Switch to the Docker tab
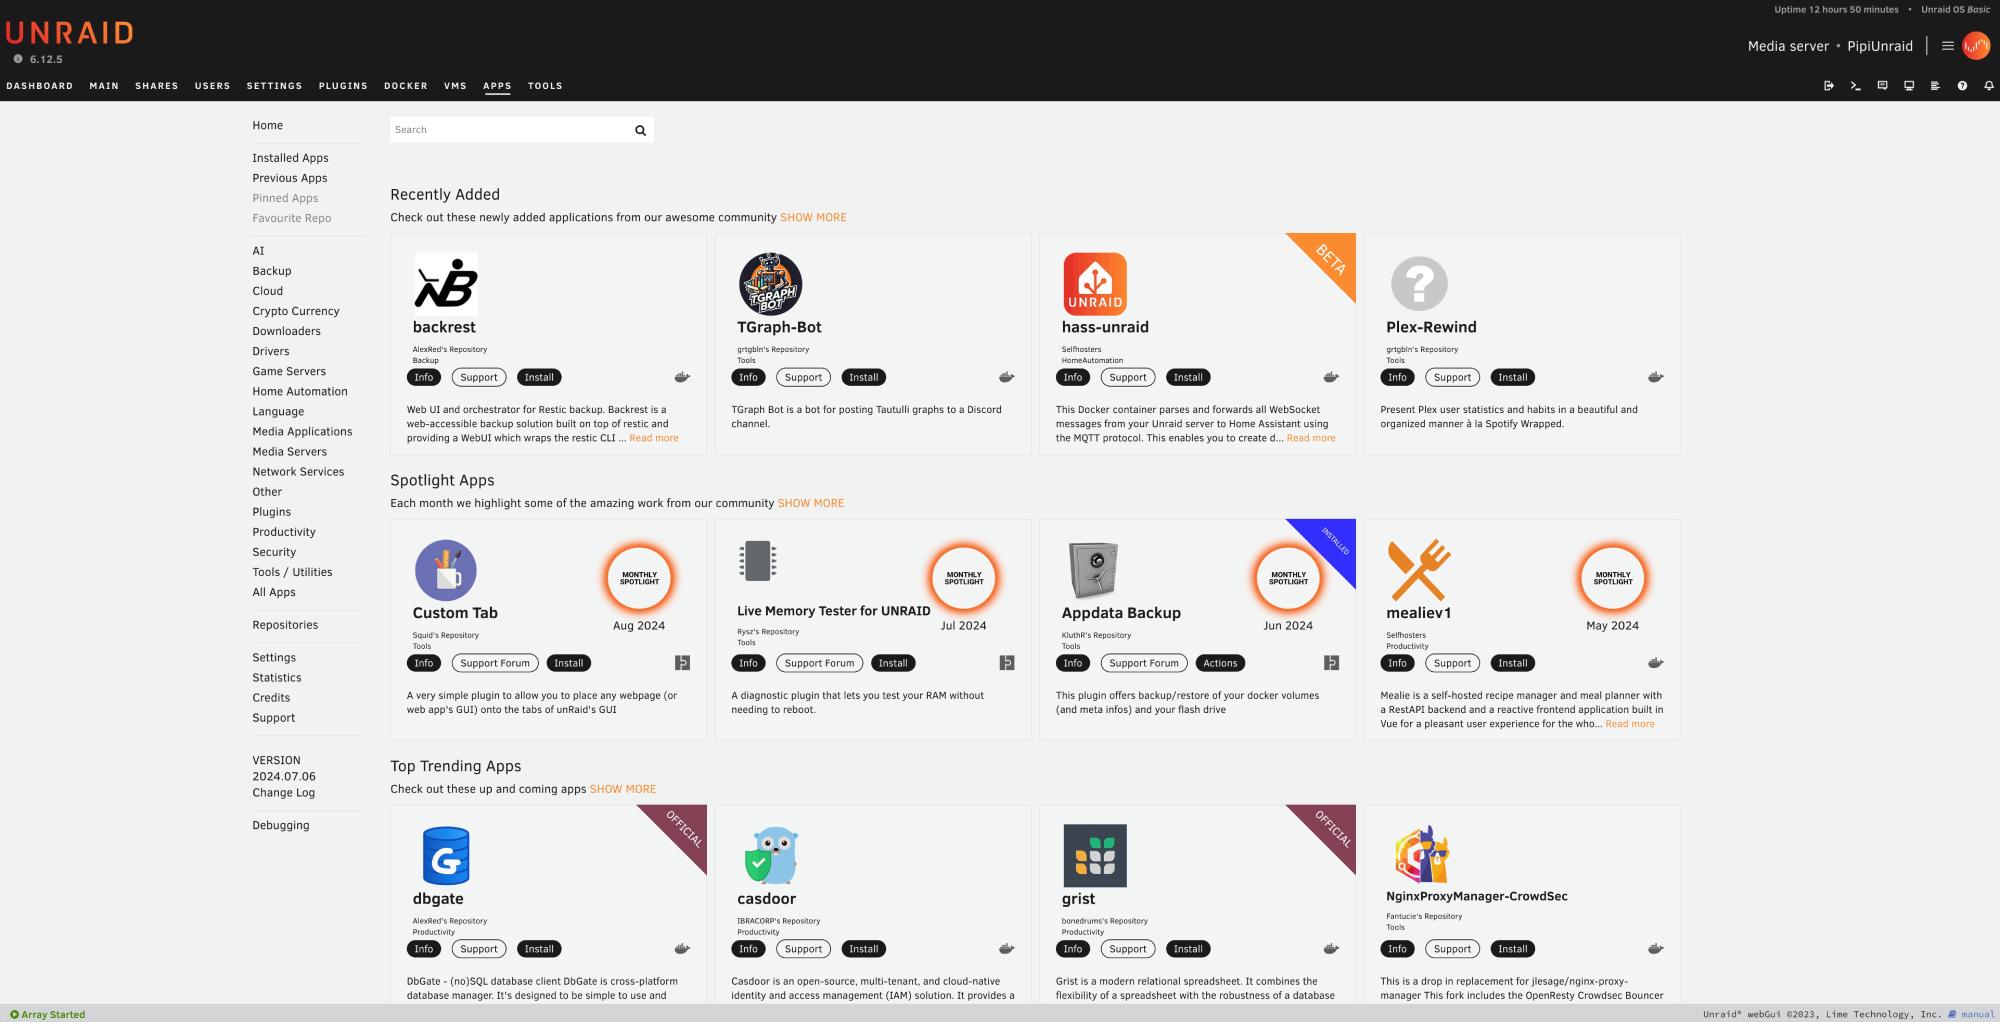The width and height of the screenshot is (2000, 1022). click(405, 86)
